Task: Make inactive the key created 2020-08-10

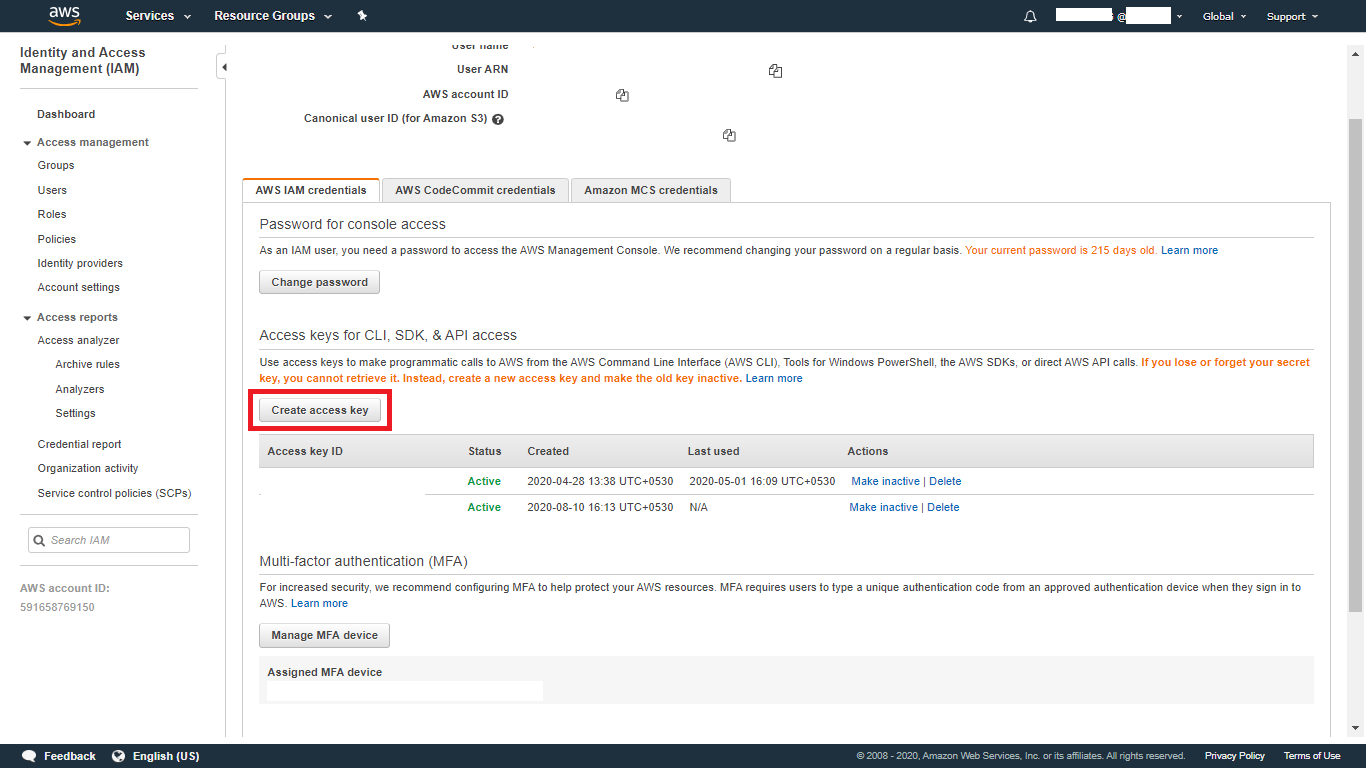Action: coord(883,507)
